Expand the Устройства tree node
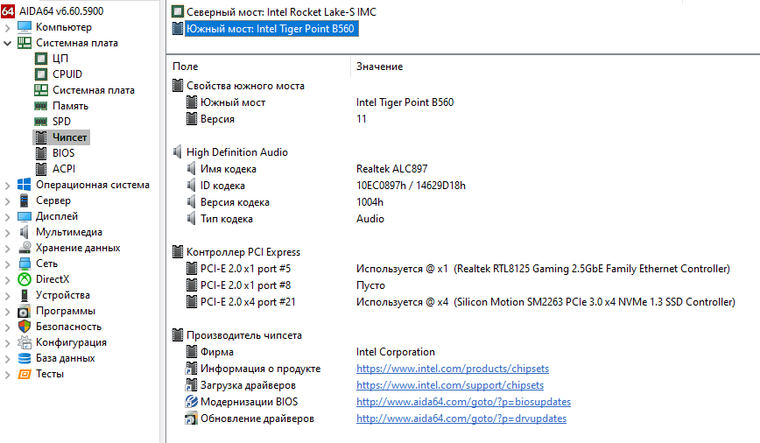 click(7, 296)
